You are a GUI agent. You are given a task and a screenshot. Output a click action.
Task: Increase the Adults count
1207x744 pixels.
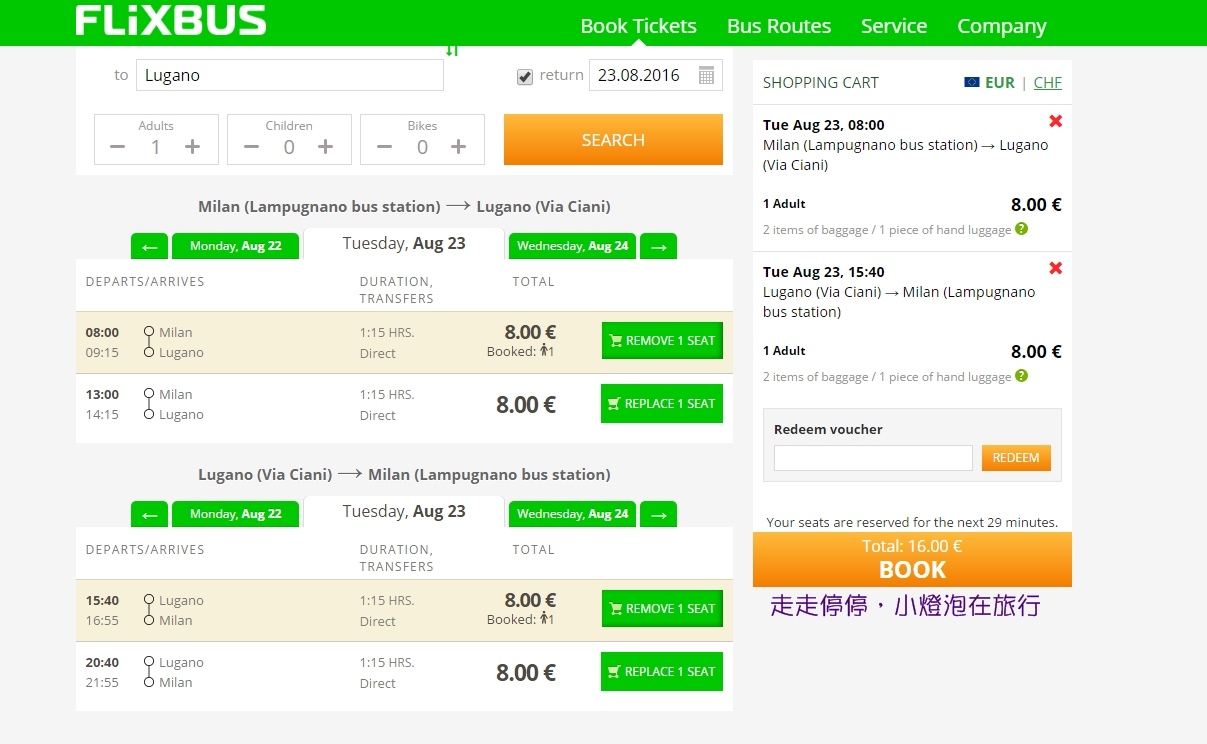[193, 147]
